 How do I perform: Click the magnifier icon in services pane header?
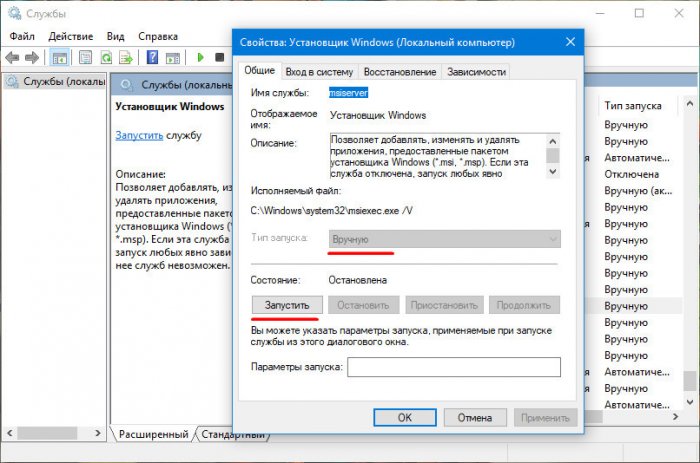click(127, 84)
